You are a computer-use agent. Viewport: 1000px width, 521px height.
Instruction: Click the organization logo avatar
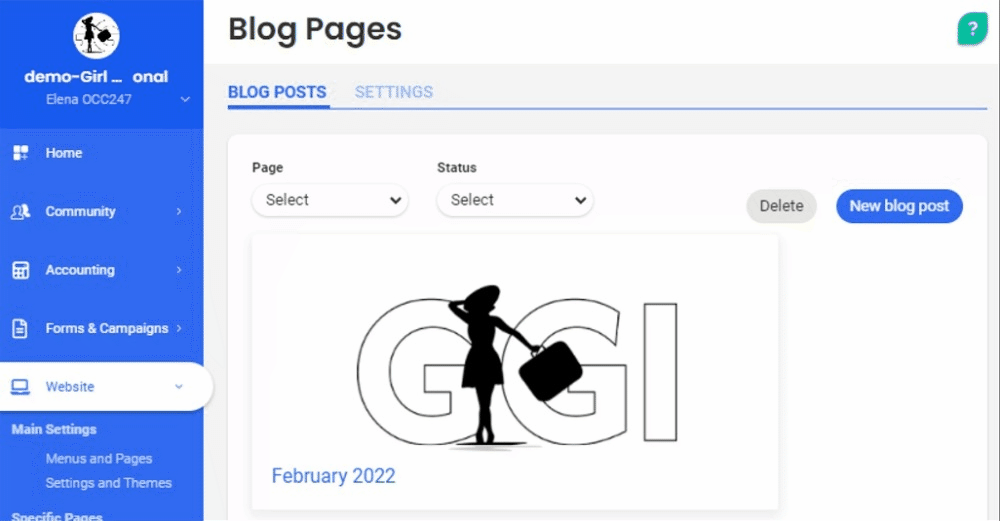click(96, 36)
